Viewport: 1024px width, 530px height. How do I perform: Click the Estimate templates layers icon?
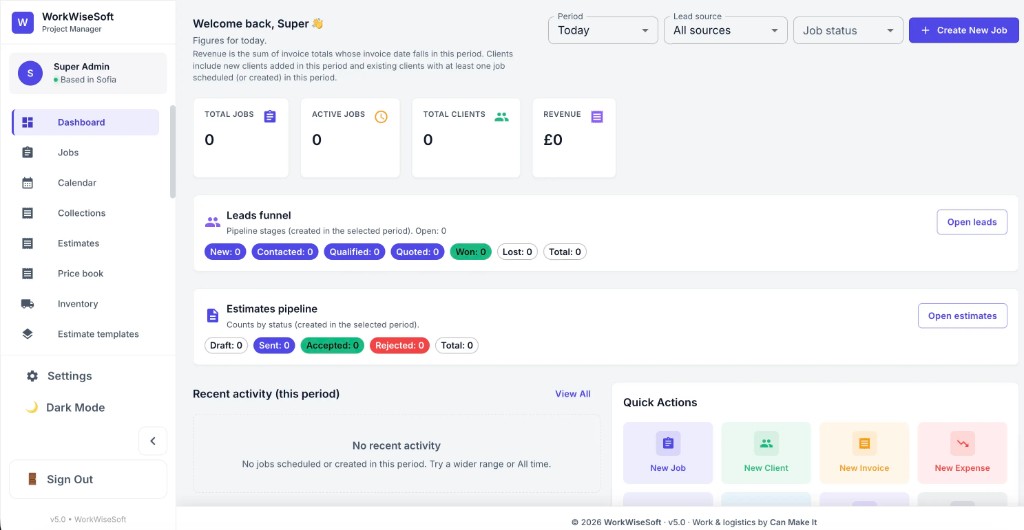point(27,334)
